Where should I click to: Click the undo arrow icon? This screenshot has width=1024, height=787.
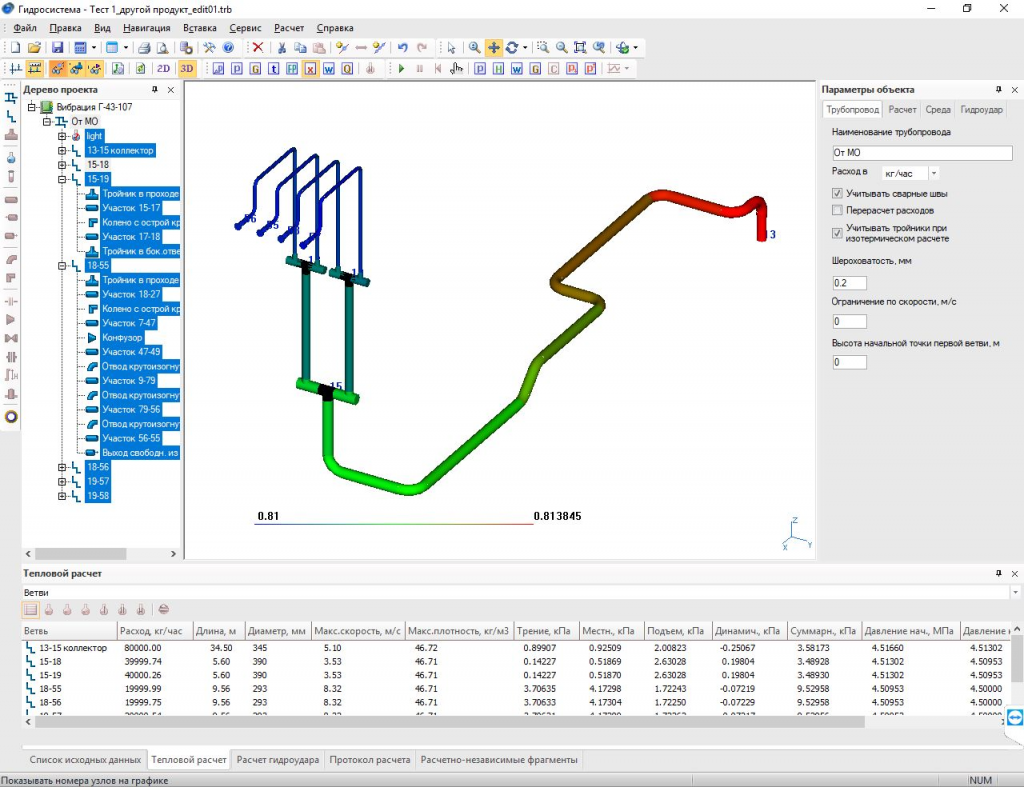(x=402, y=48)
